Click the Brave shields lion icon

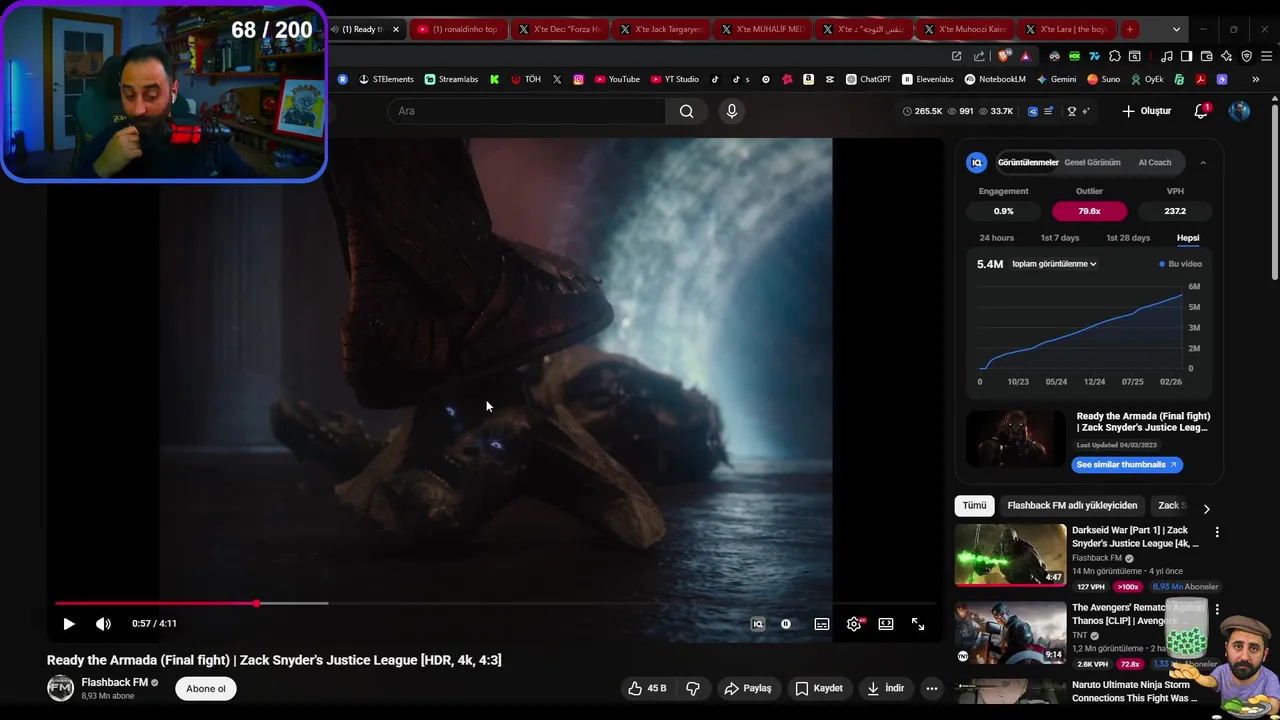pos(1004,56)
